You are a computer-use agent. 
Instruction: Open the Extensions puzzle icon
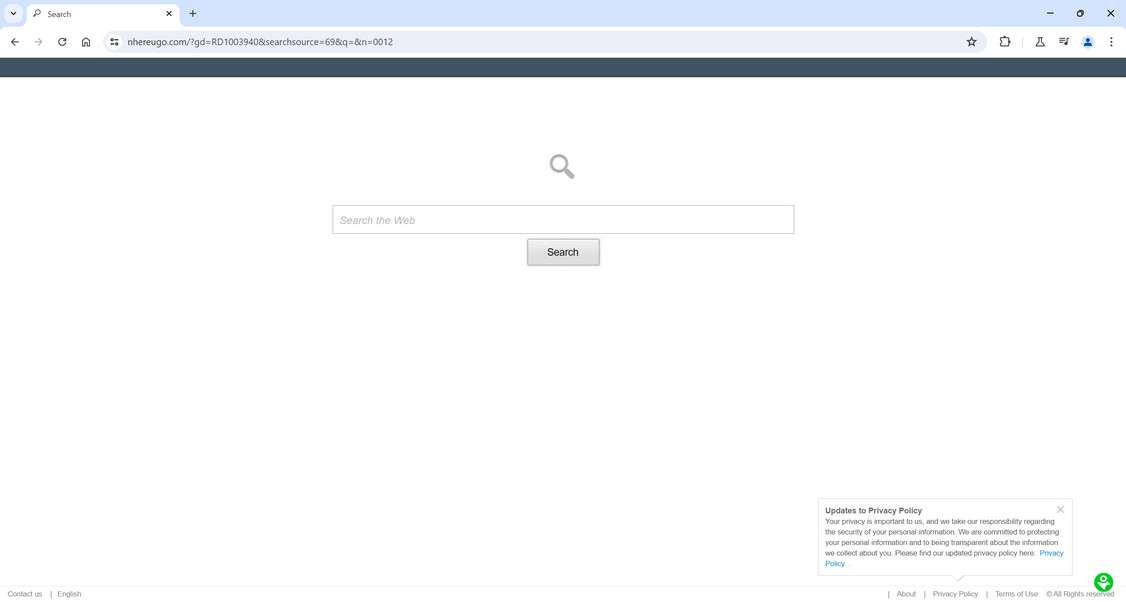pyautogui.click(x=1005, y=42)
